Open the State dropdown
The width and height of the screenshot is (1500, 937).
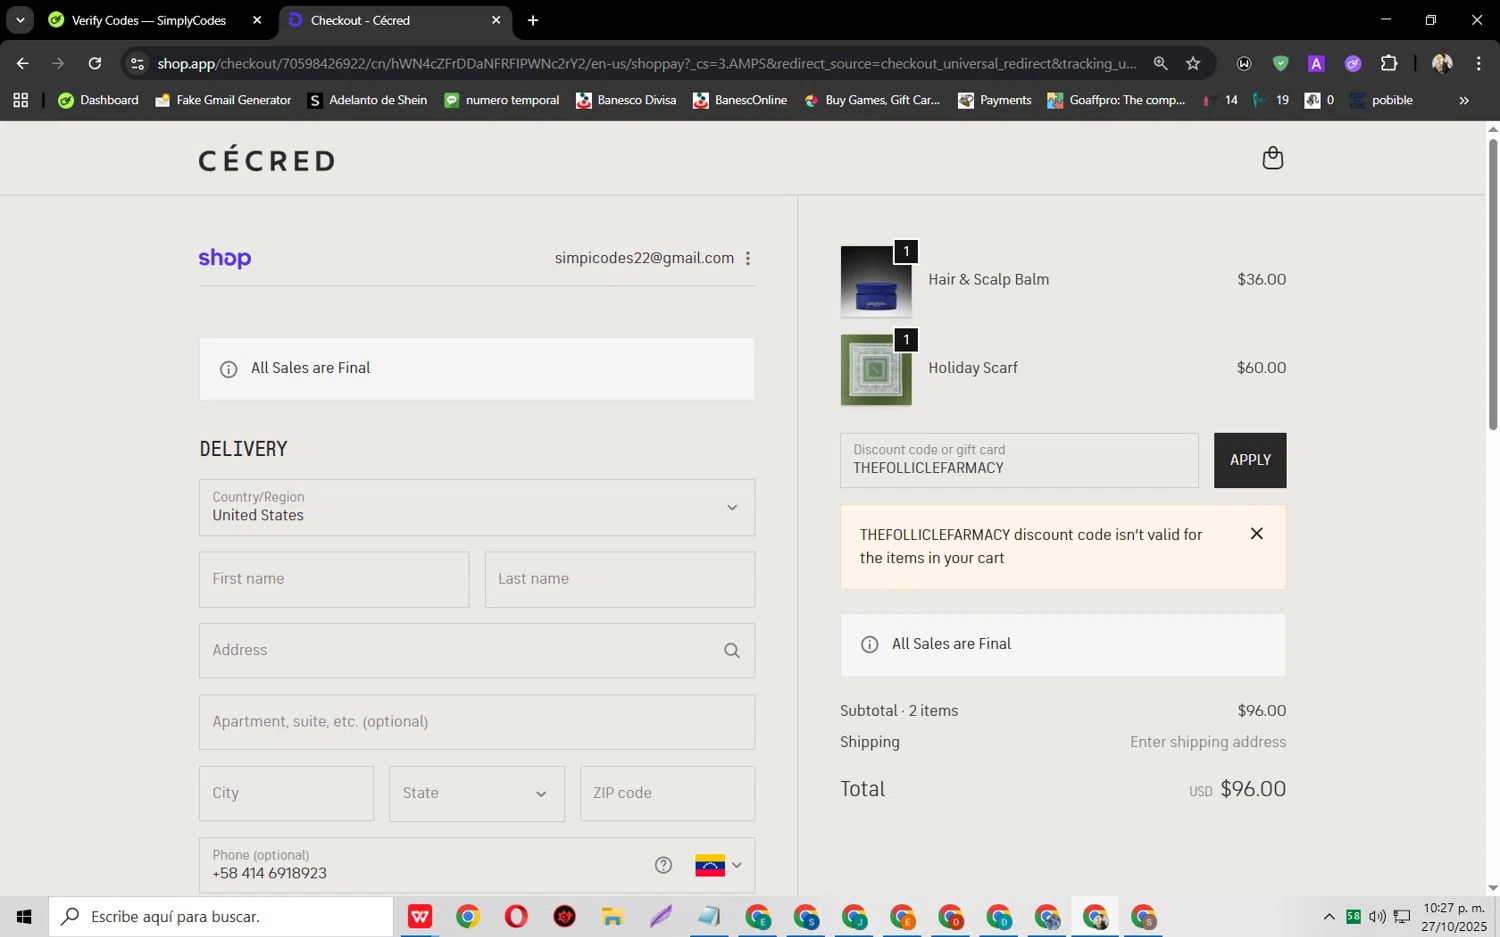tap(477, 794)
